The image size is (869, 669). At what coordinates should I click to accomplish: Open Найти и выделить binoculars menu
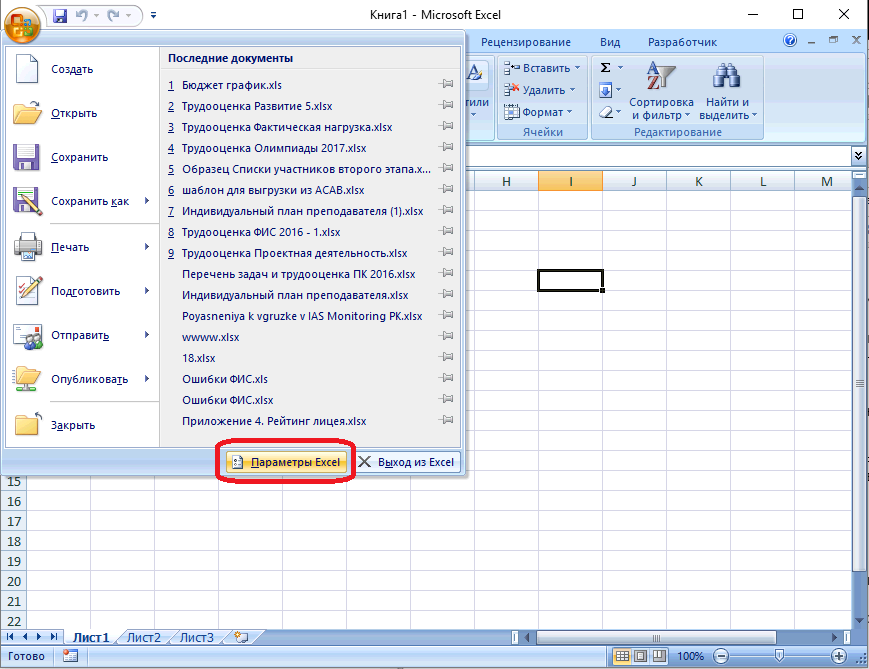coord(727,91)
